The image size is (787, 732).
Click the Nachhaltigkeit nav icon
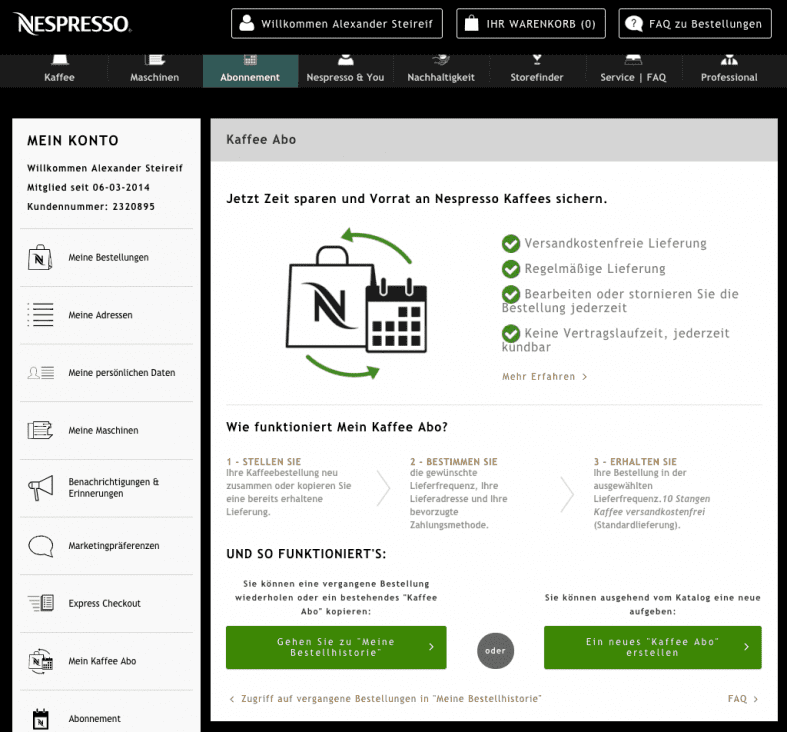click(441, 60)
